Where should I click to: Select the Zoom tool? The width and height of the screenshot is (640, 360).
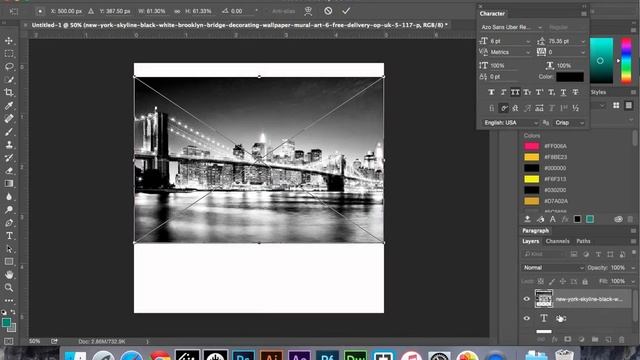(9, 287)
